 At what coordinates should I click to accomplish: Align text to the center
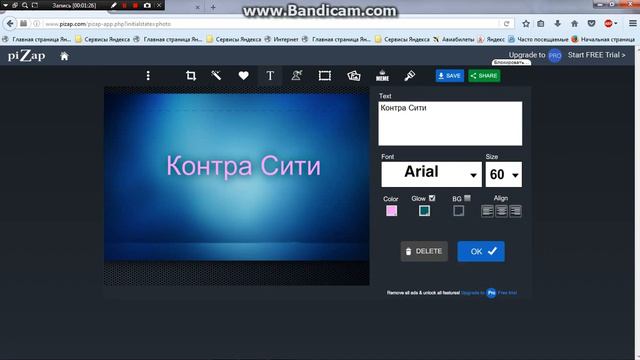coord(501,211)
